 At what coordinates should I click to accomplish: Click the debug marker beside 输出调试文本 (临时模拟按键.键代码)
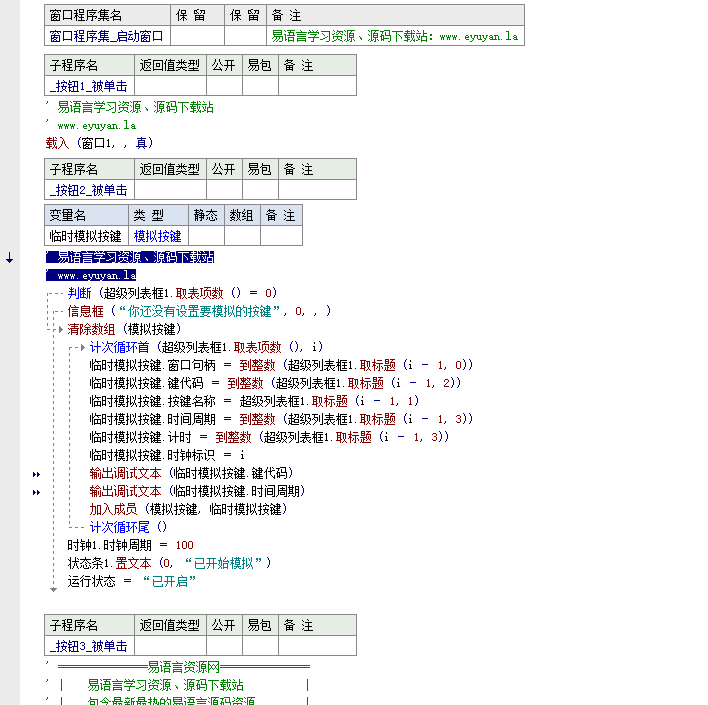pyautogui.click(x=37, y=474)
